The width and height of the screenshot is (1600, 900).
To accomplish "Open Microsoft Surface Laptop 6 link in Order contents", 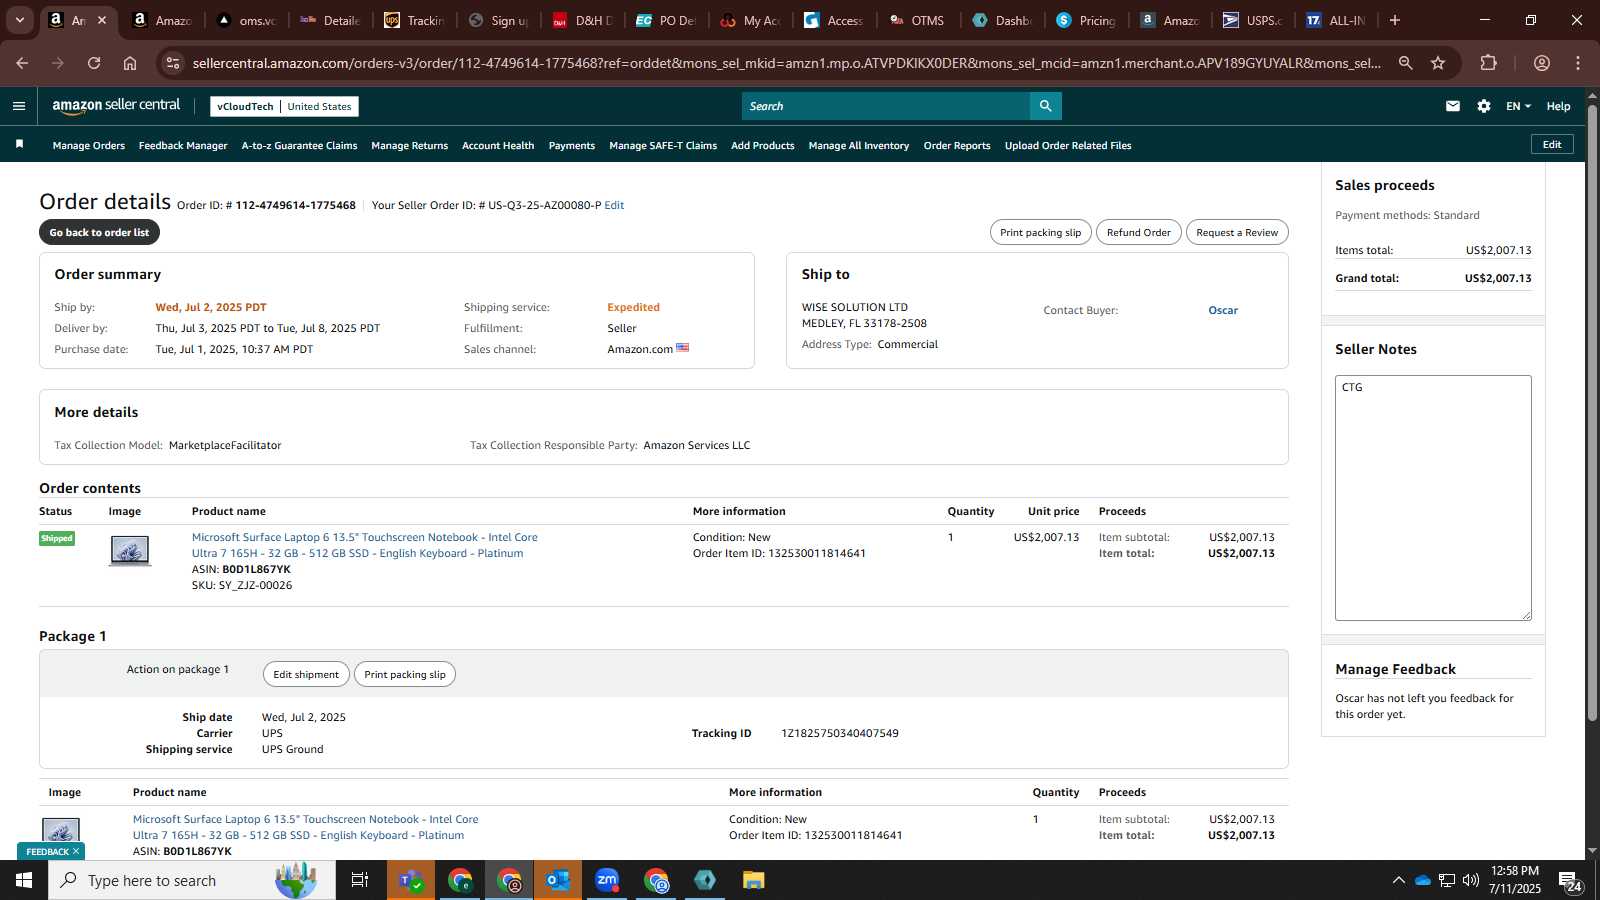I will [x=365, y=545].
